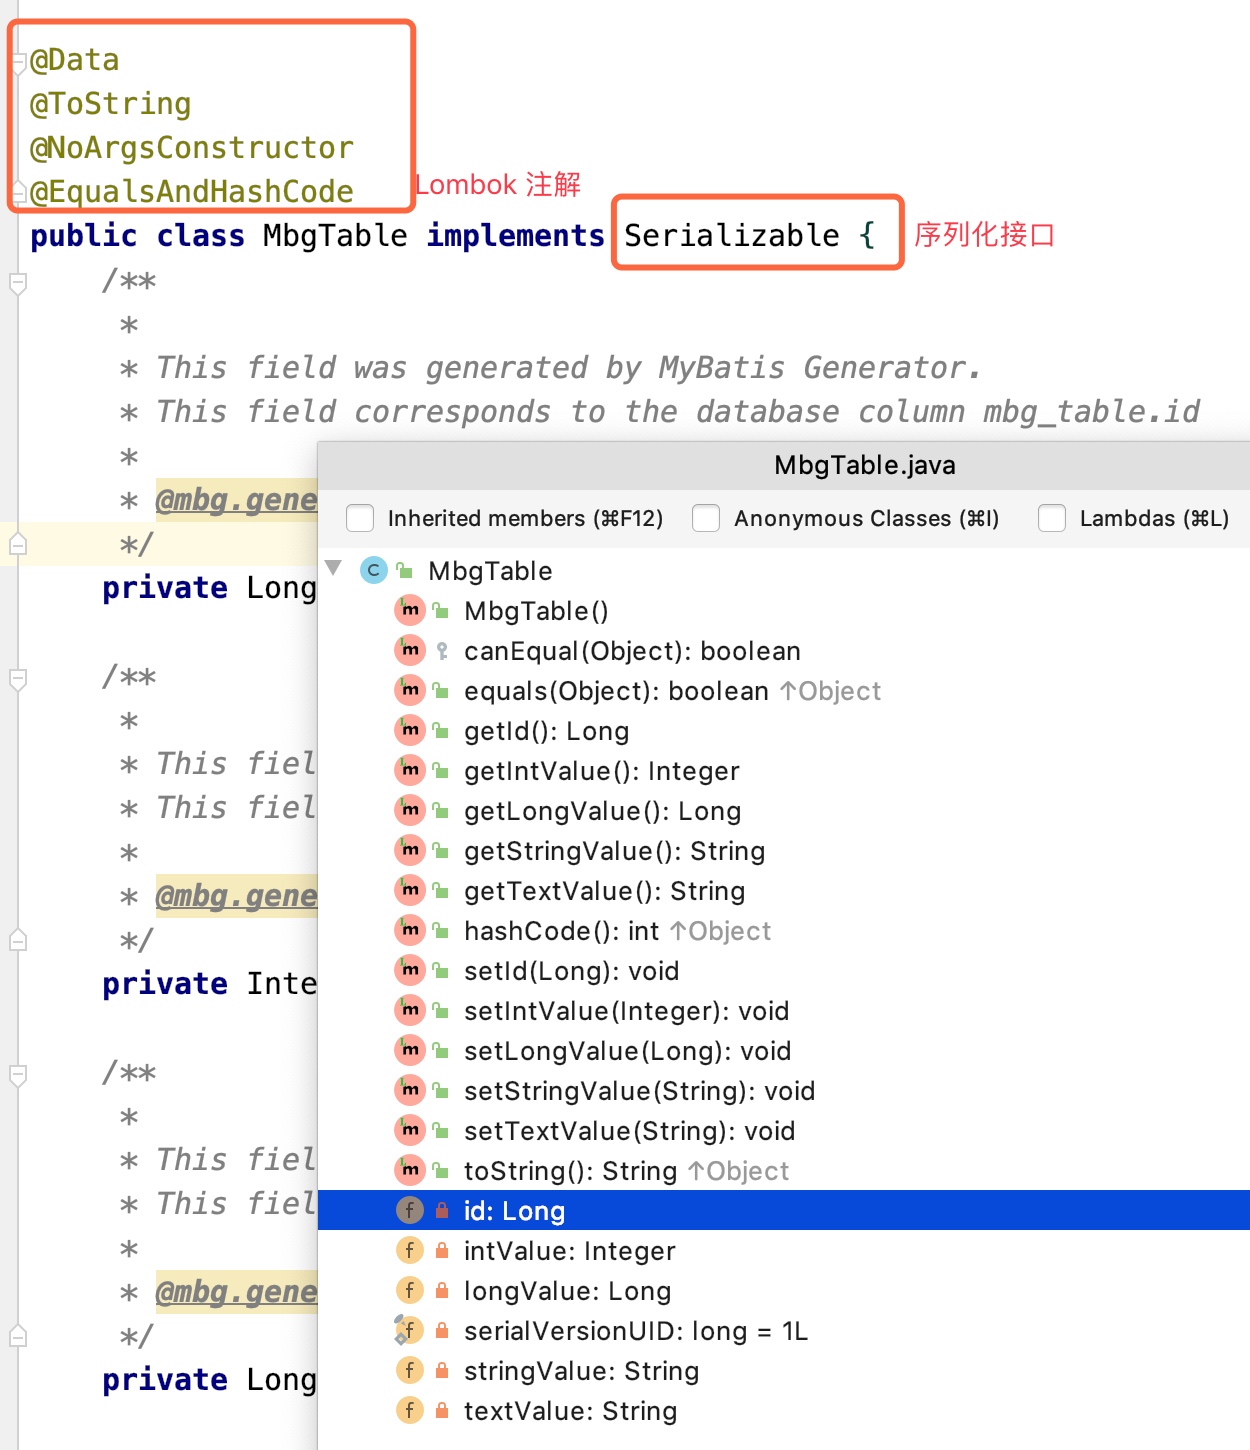Click the field icon next to serialVersionUID

click(x=408, y=1330)
